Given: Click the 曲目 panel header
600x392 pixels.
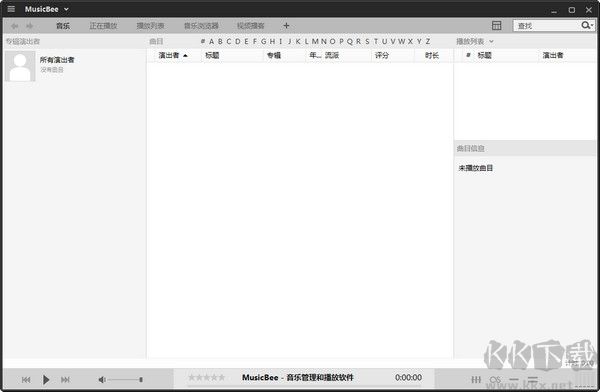Looking at the screenshot, I should pyautogui.click(x=156, y=41).
